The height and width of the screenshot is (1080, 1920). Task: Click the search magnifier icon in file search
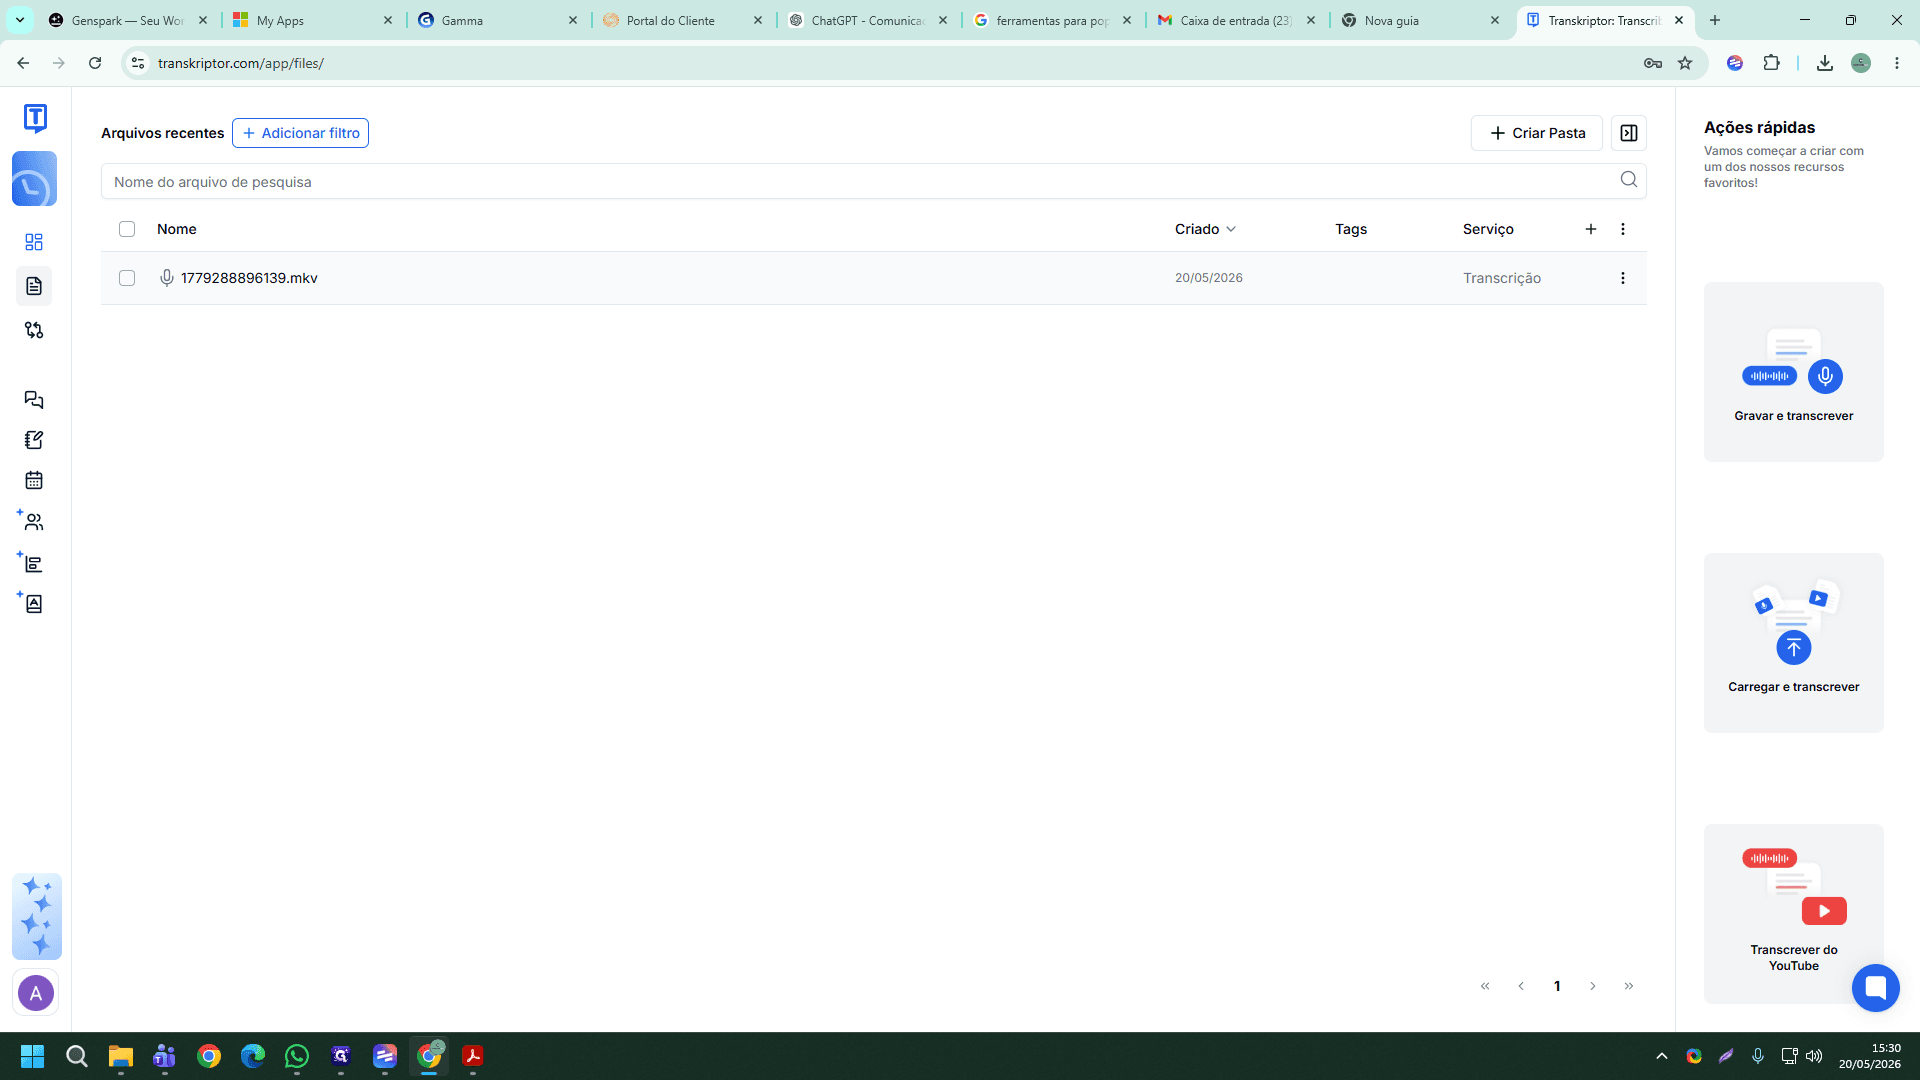point(1629,180)
